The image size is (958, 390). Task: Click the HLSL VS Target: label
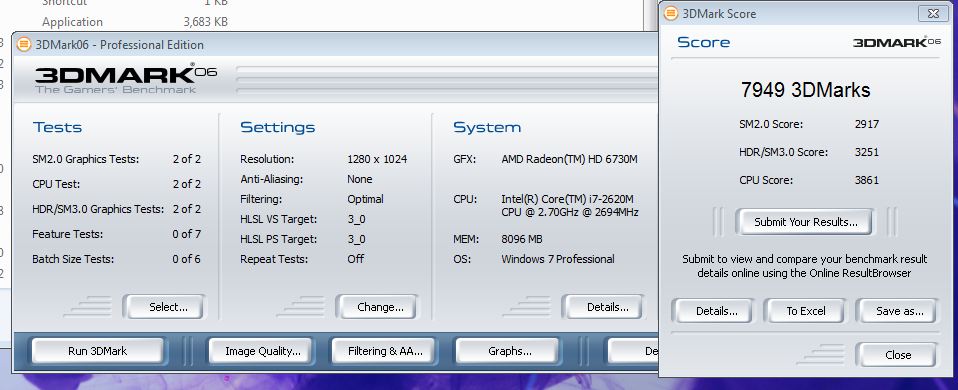coord(279,219)
